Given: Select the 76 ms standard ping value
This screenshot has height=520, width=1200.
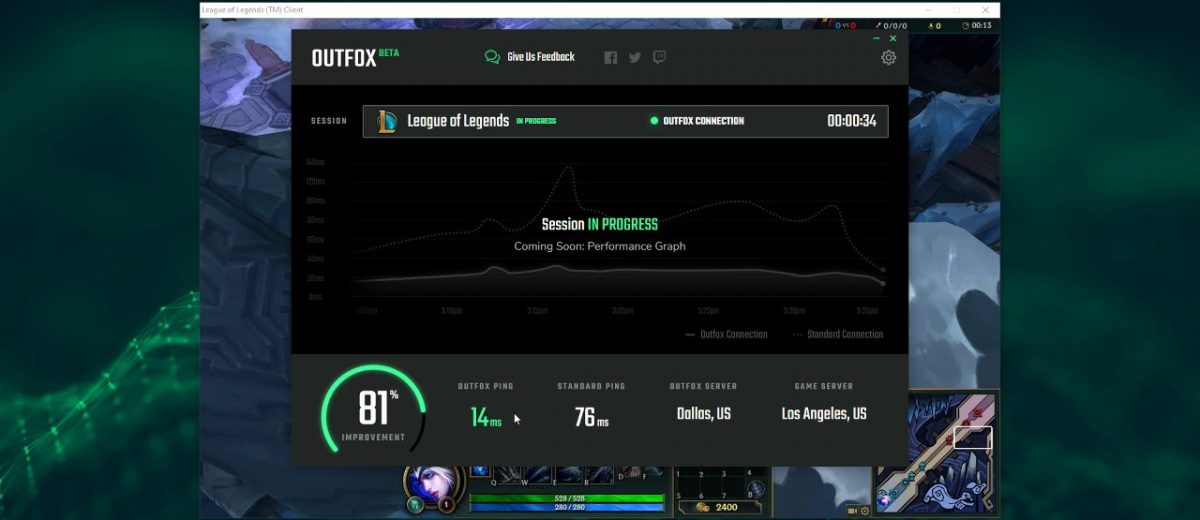Looking at the screenshot, I should pos(591,417).
